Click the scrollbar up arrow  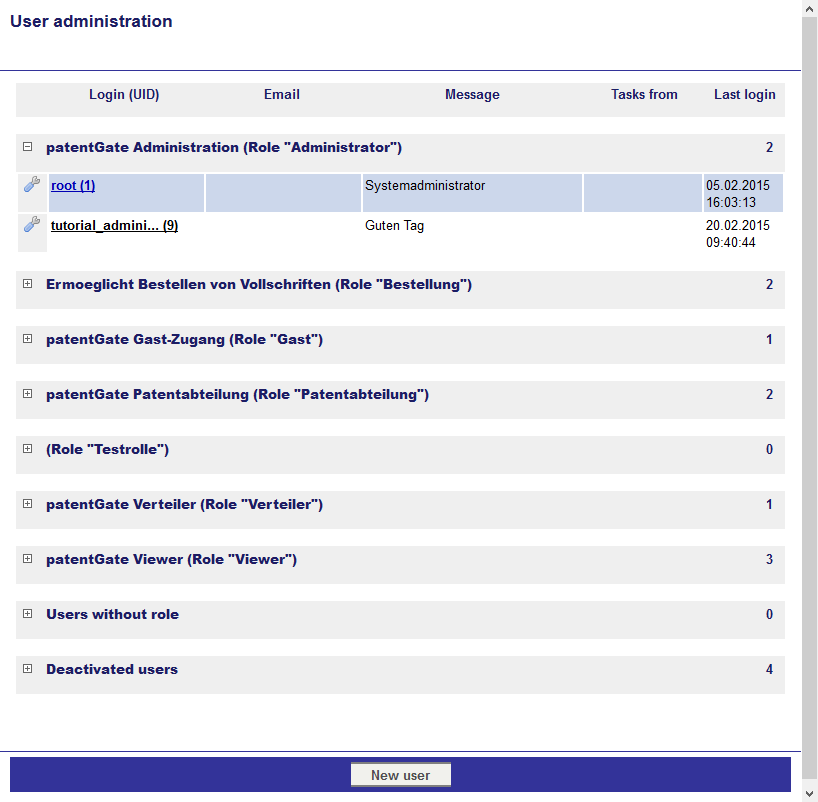click(x=810, y=8)
